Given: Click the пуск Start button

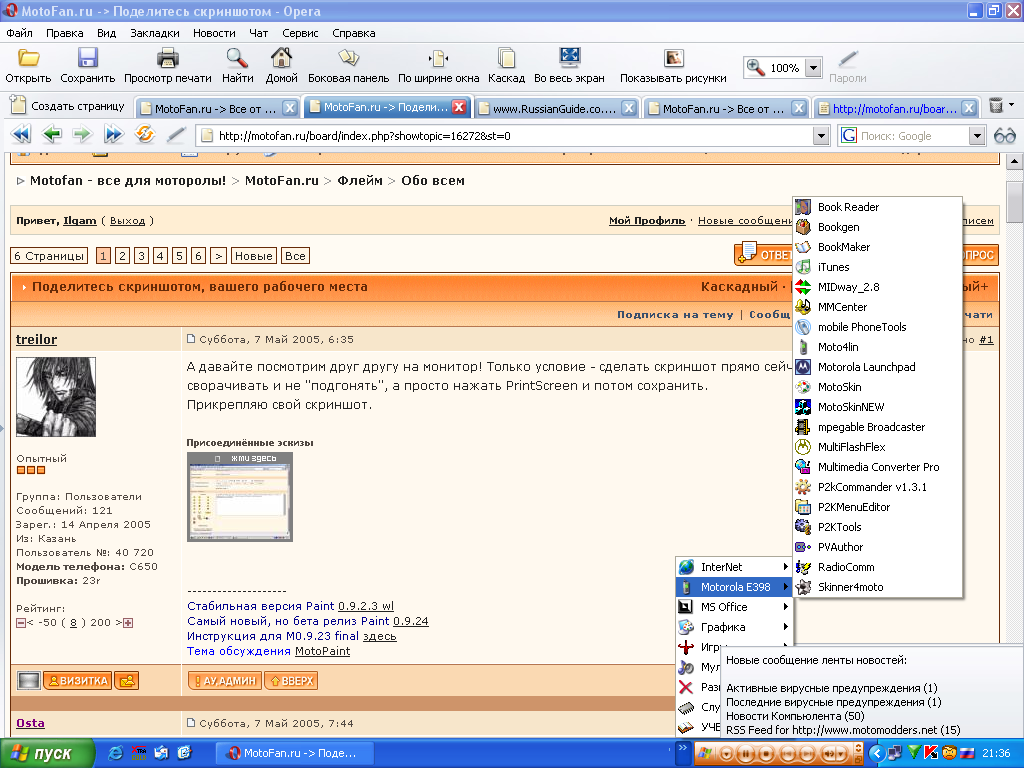Looking at the screenshot, I should (x=48, y=753).
